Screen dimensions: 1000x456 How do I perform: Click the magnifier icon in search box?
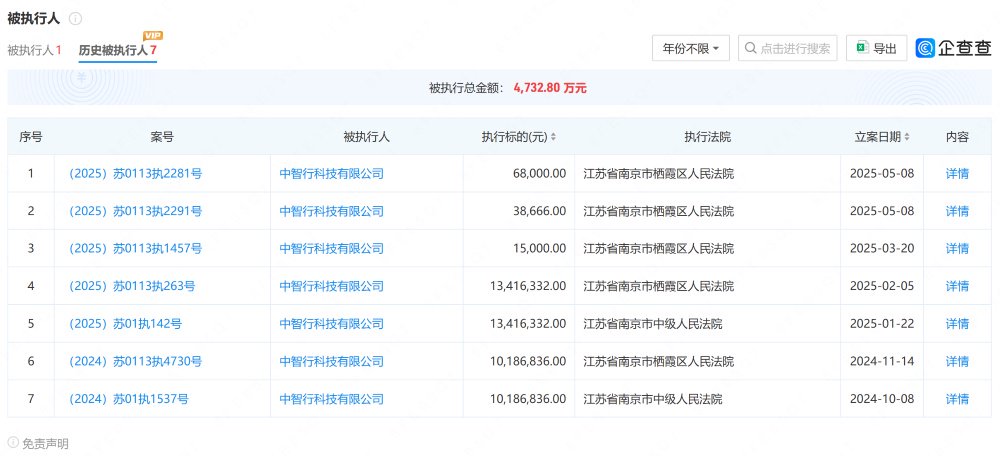751,48
